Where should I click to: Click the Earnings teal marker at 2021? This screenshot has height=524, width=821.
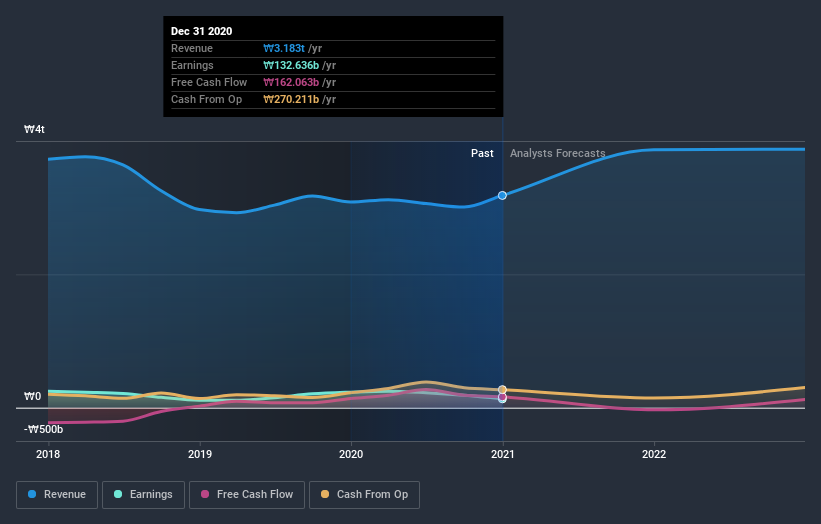(502, 399)
